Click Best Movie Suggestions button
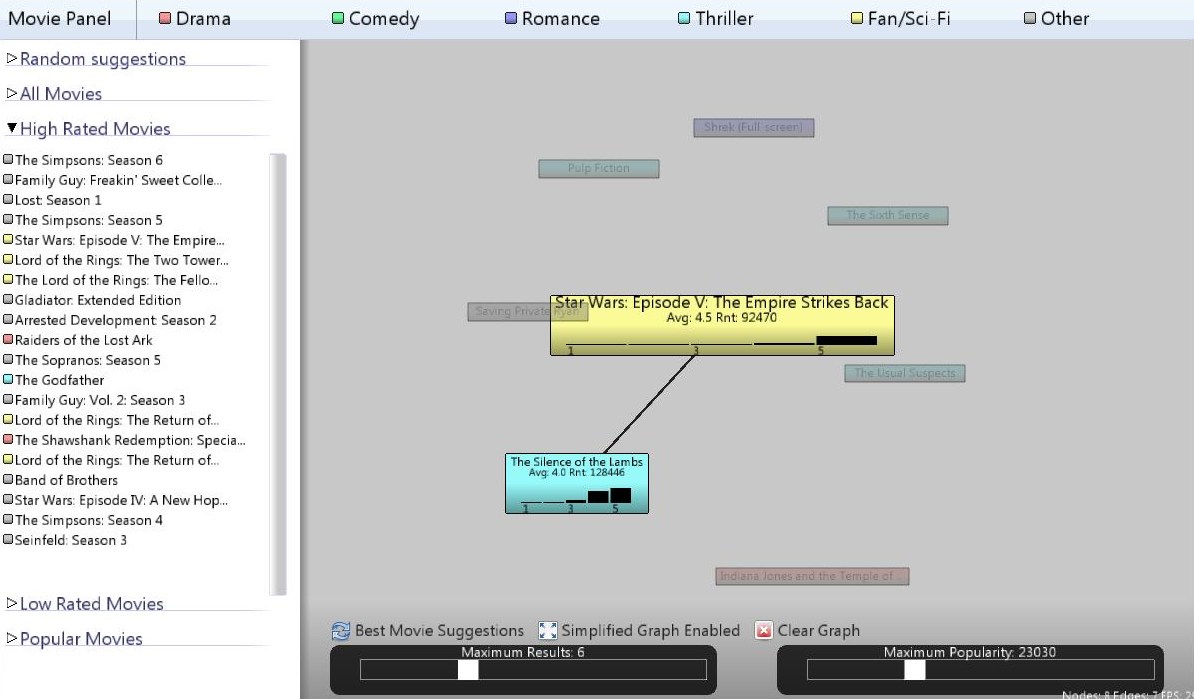1194x699 pixels. tap(428, 630)
